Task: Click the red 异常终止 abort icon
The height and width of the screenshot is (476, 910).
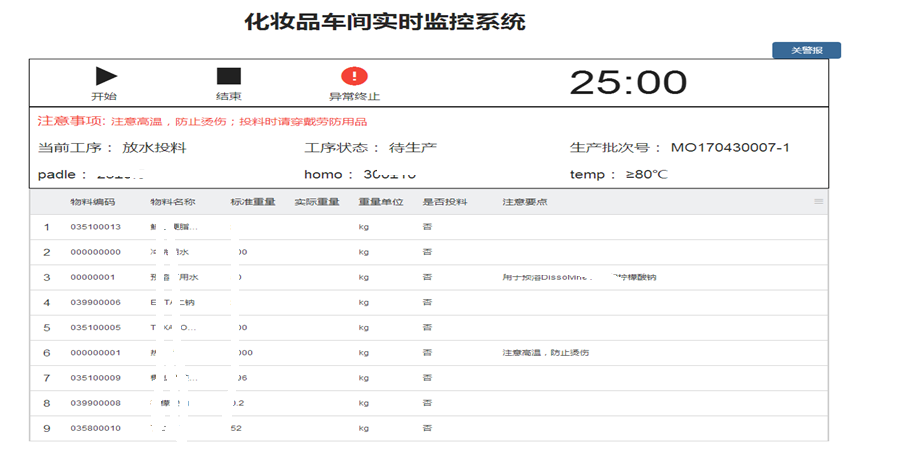Action: tap(354, 77)
